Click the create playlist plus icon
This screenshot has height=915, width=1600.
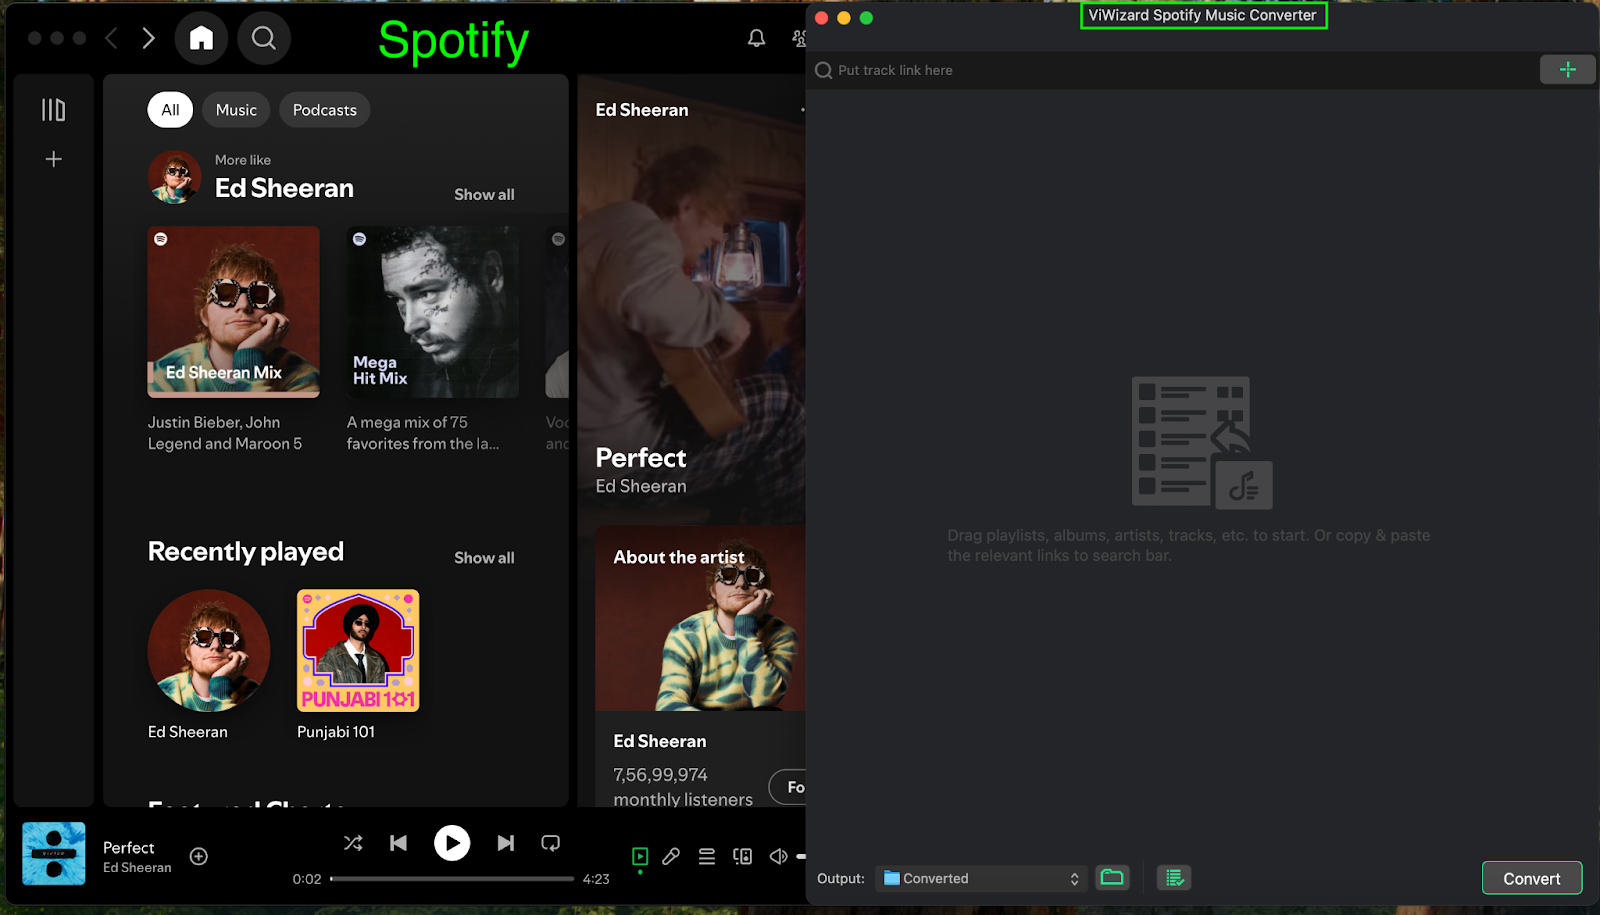pyautogui.click(x=54, y=159)
